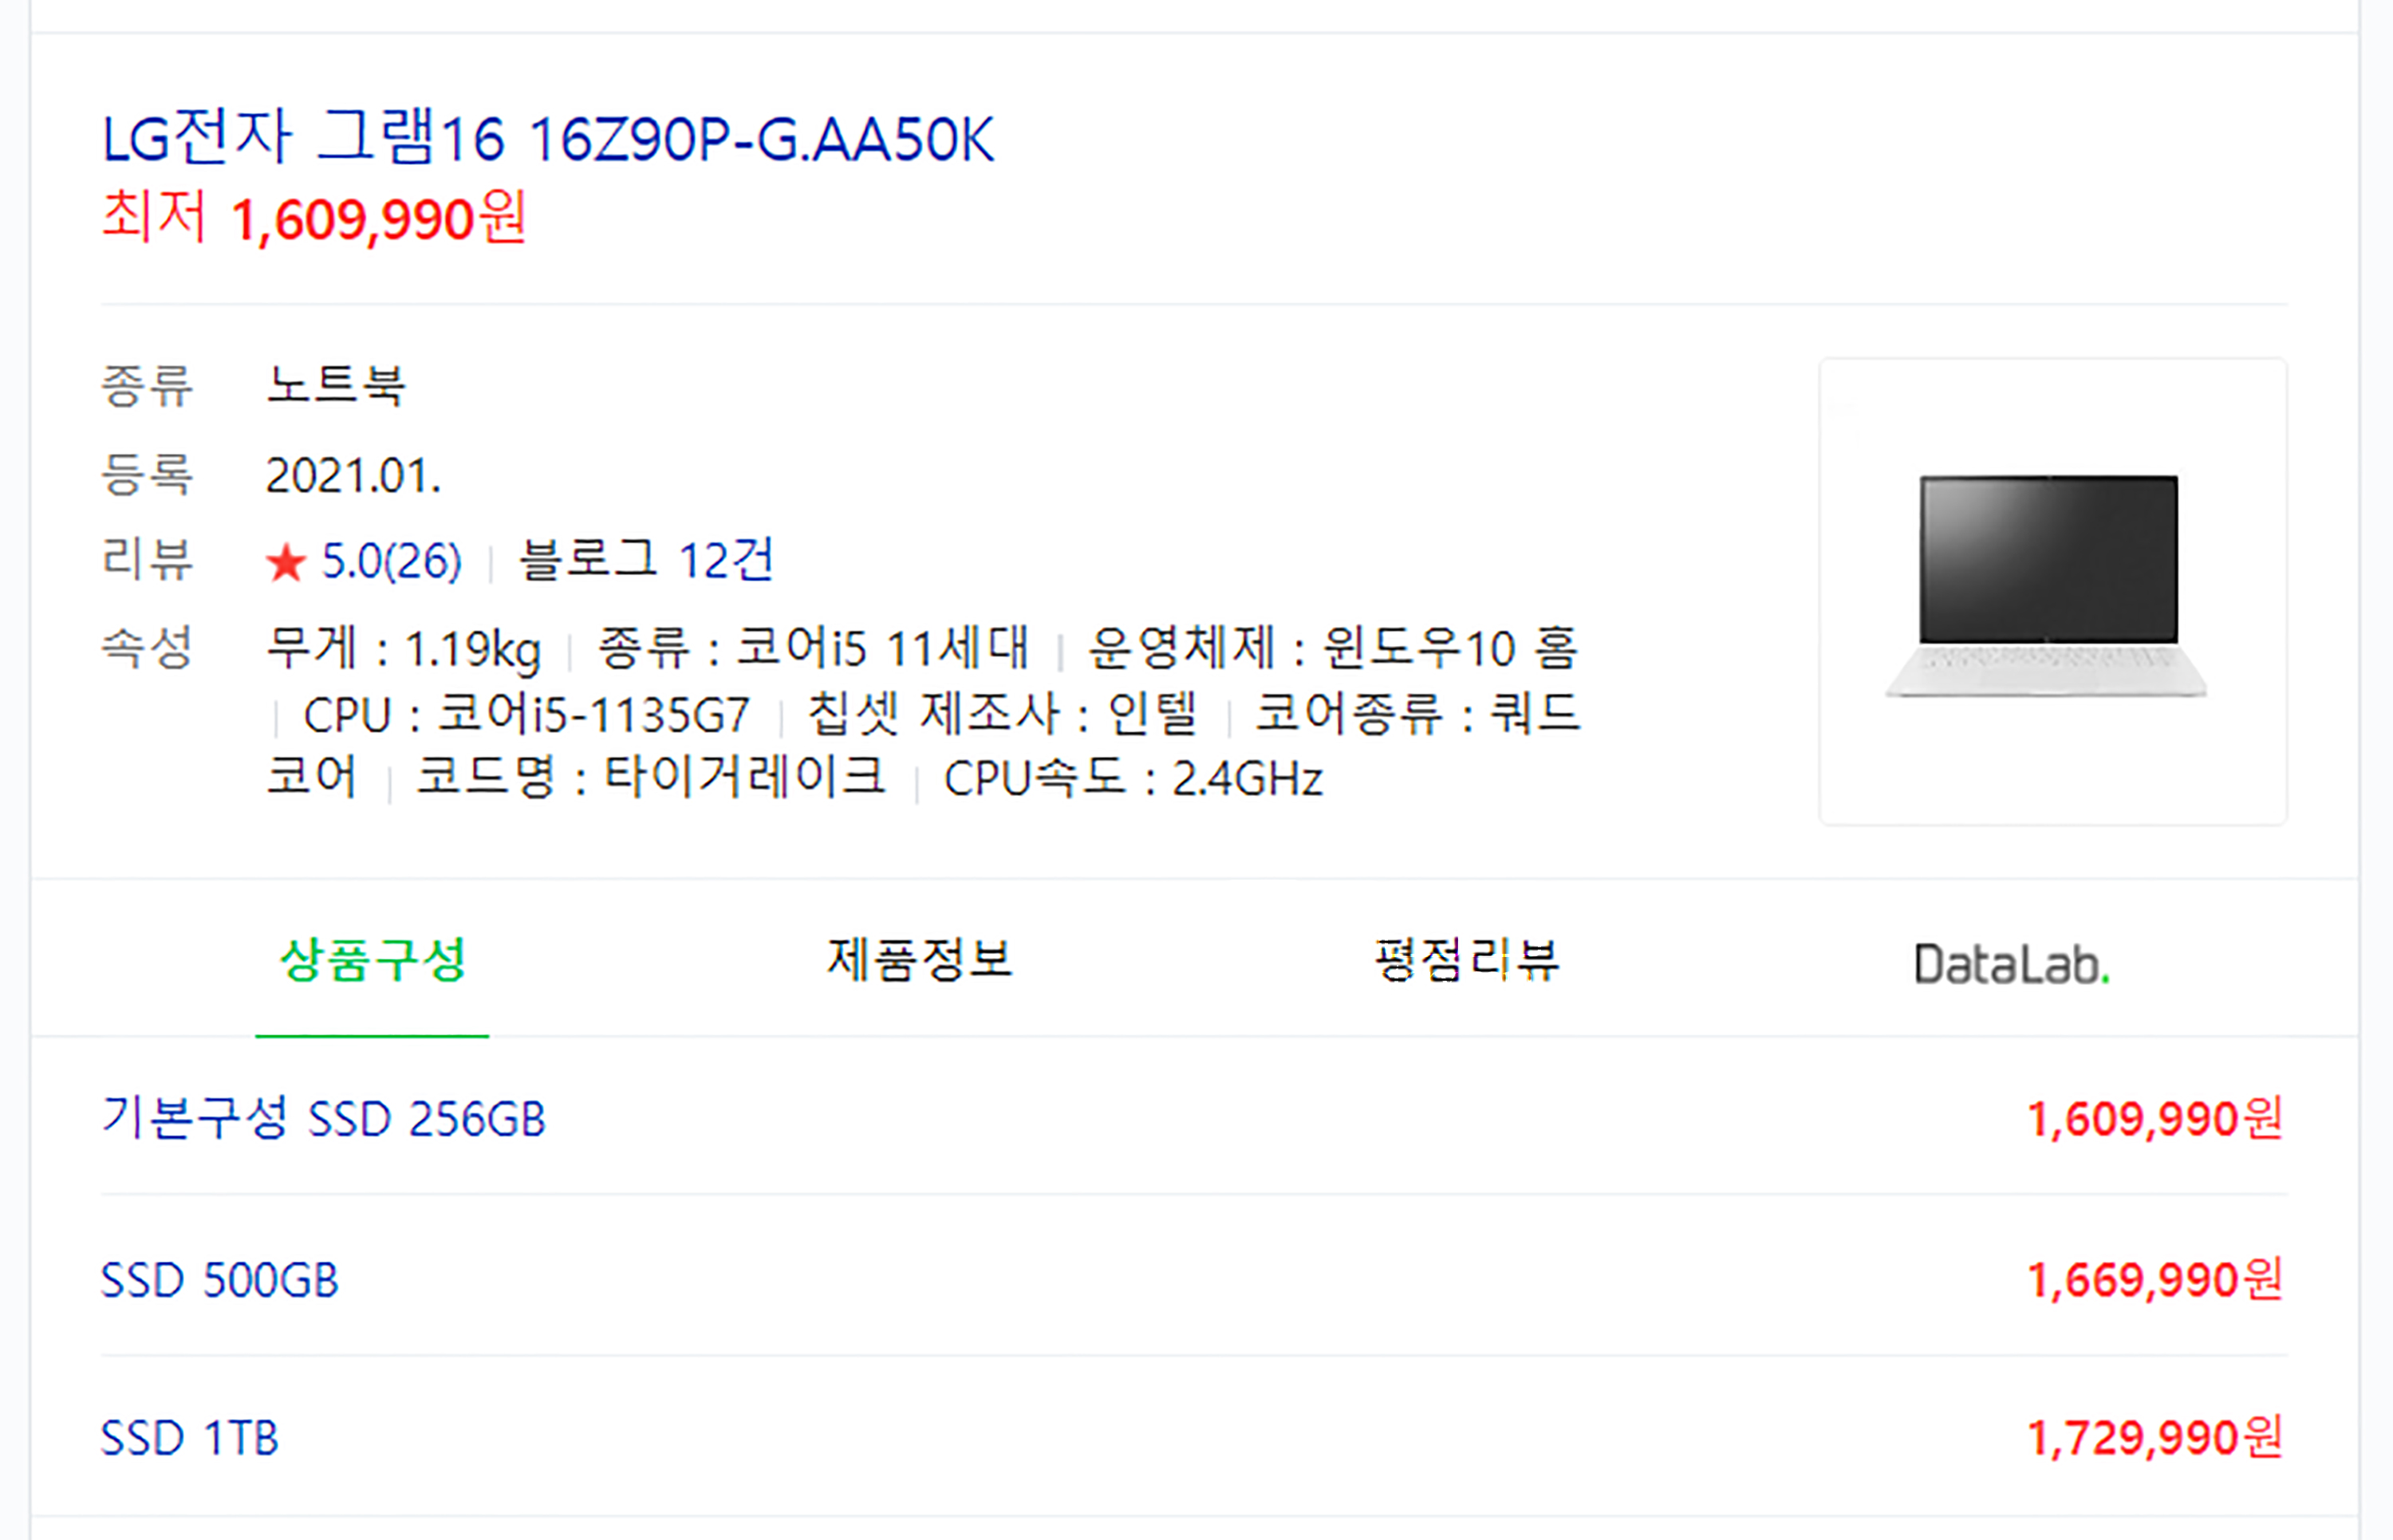
Task: Switch to the 상품구성 tab
Action: (x=372, y=960)
